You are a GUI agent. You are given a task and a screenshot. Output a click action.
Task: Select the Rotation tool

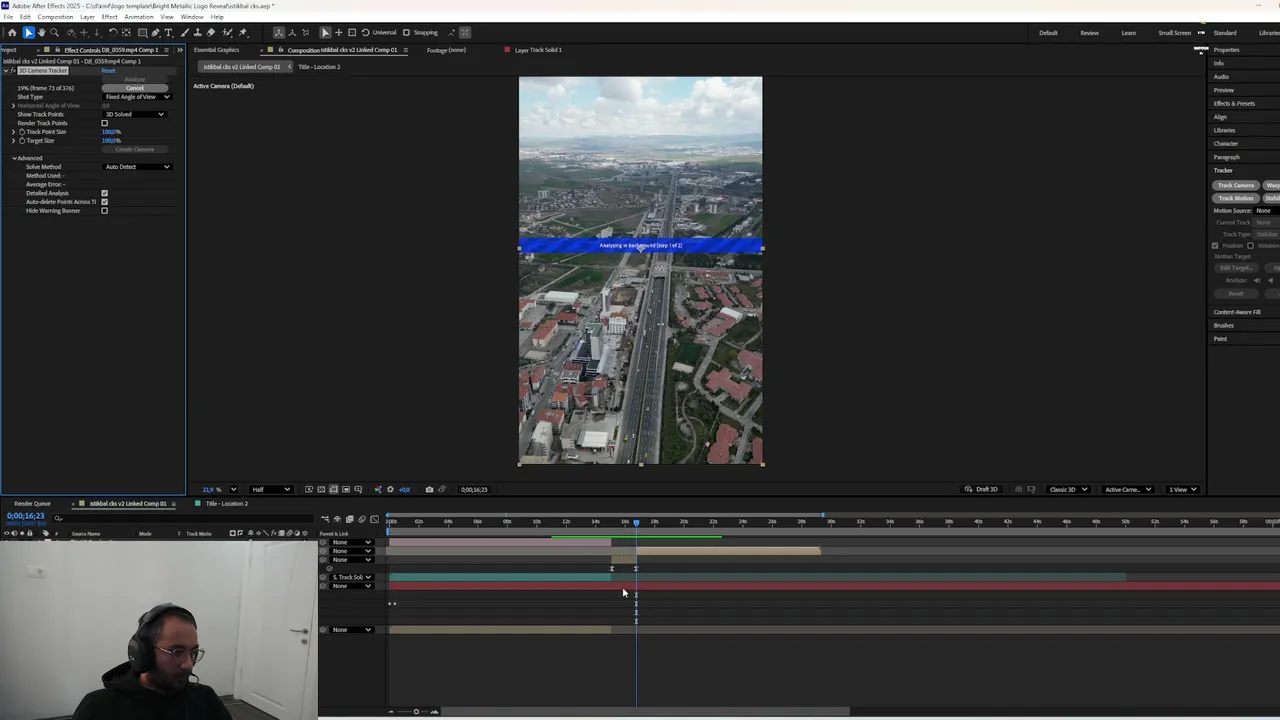[113, 32]
